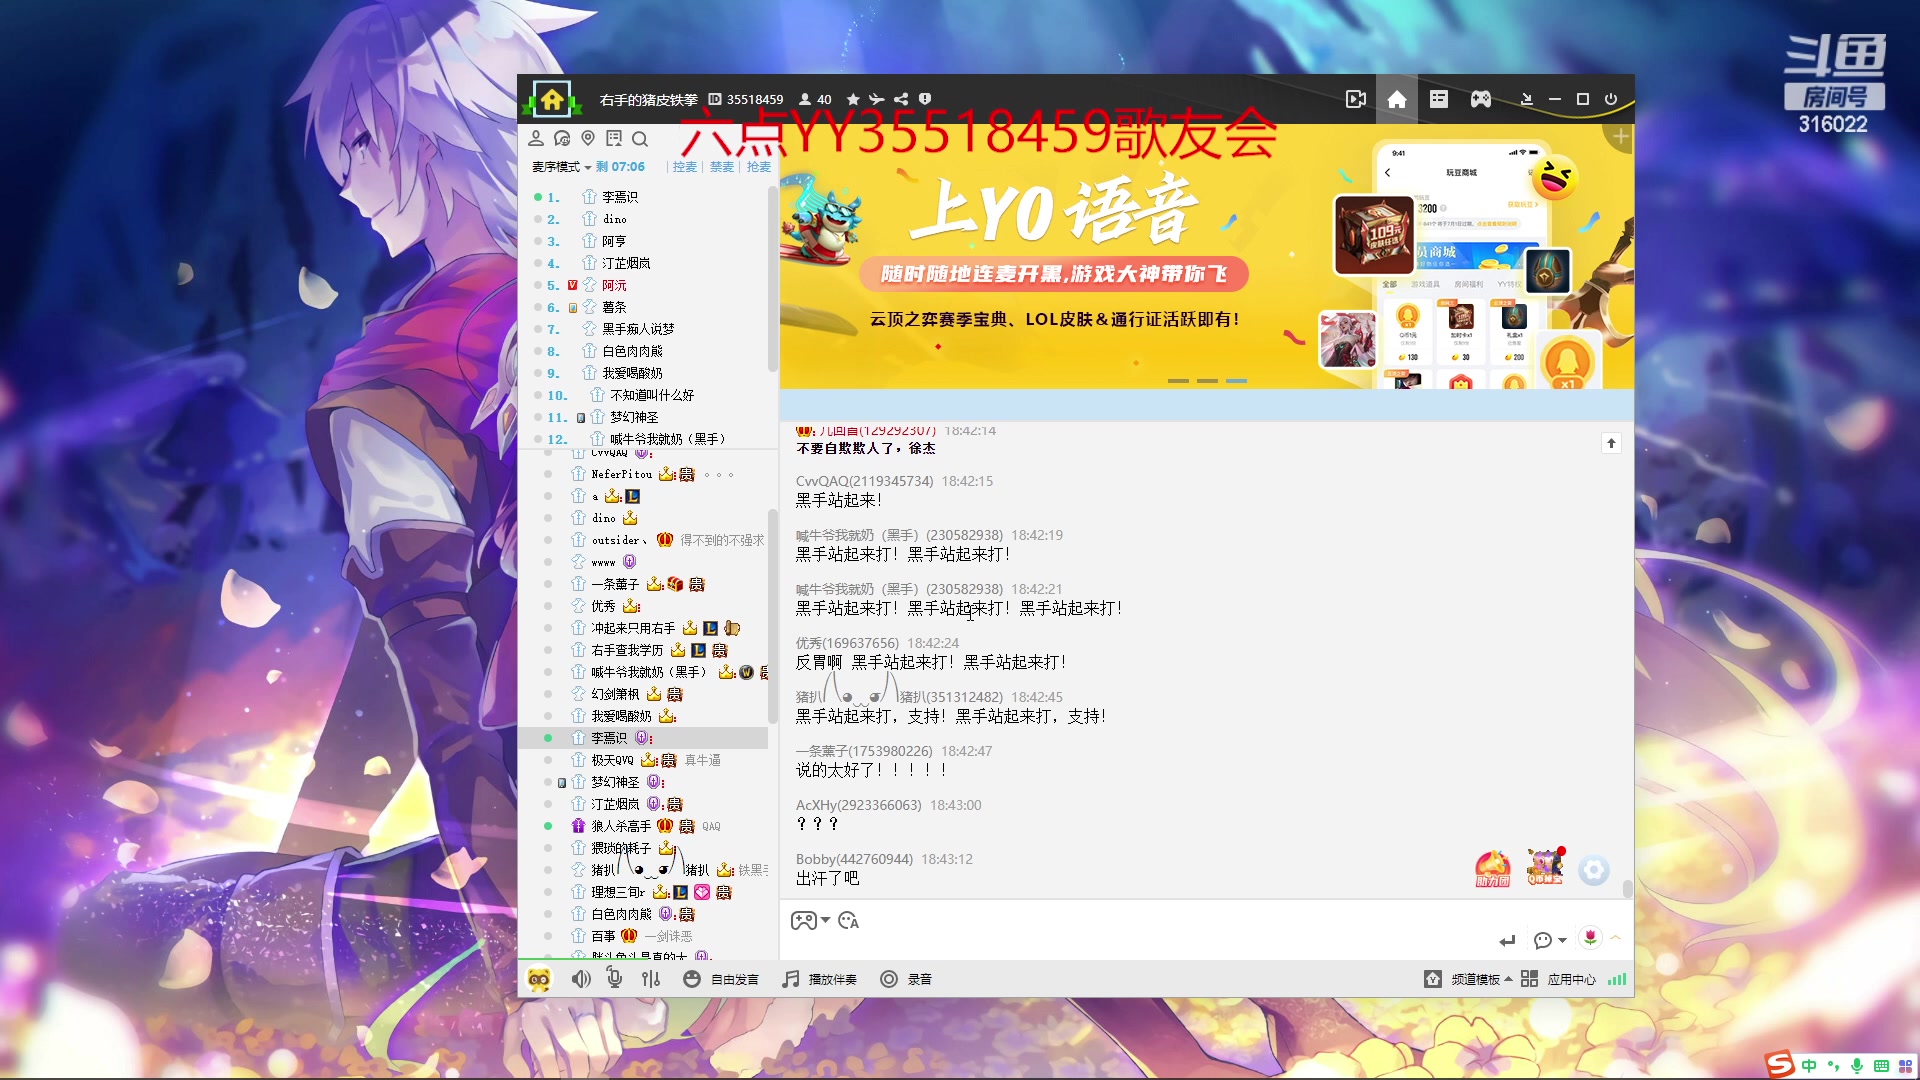Click the owl mascot icon in bottom bar

coord(539,979)
